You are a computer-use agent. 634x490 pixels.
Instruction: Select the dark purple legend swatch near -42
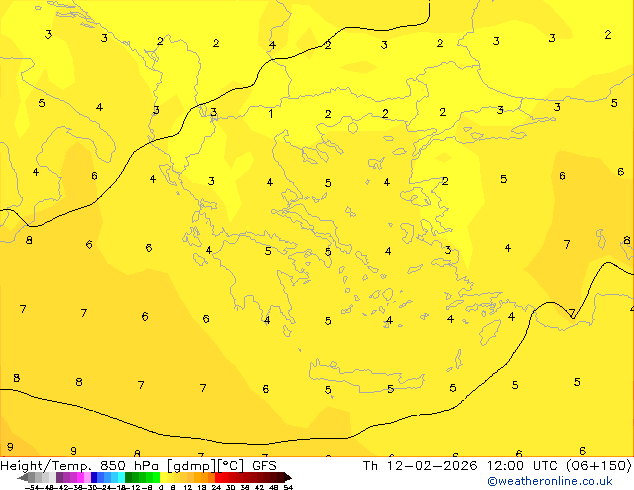(59, 477)
